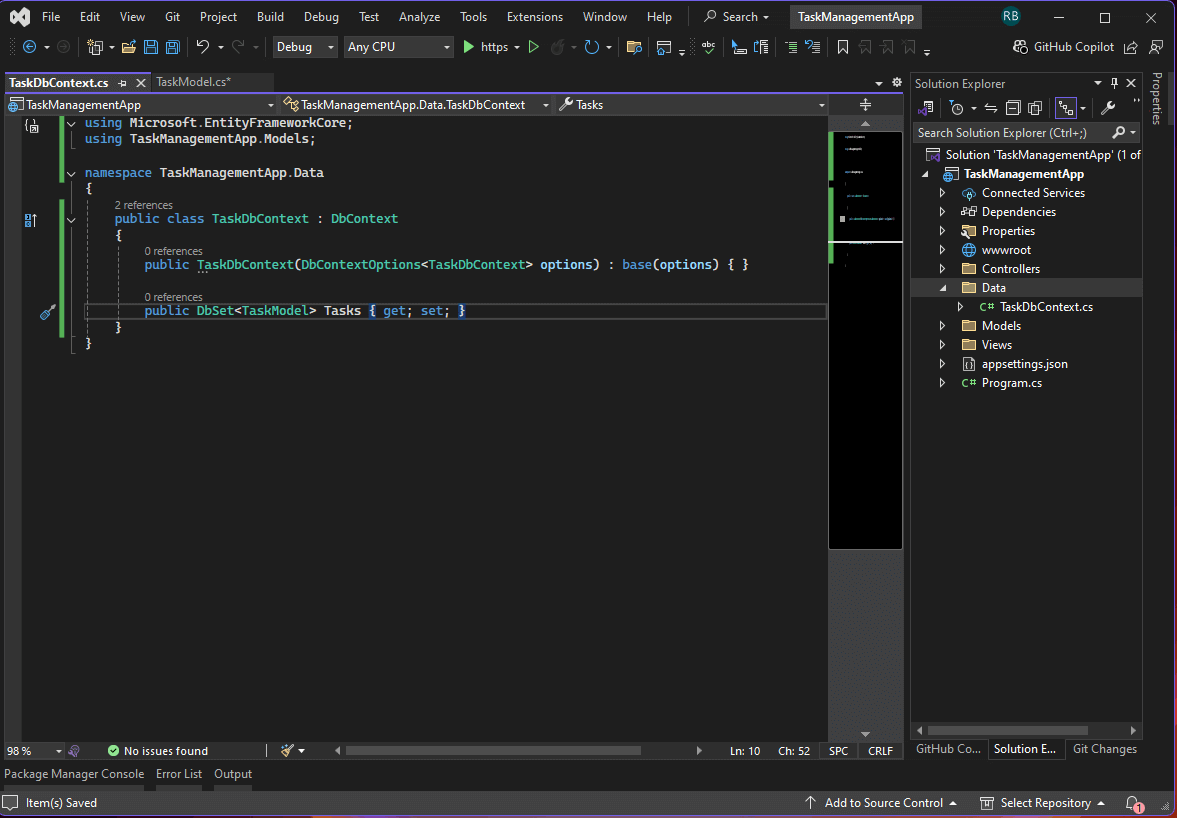
Task: Collapse all items in Solution Explorer
Action: click(1013, 108)
